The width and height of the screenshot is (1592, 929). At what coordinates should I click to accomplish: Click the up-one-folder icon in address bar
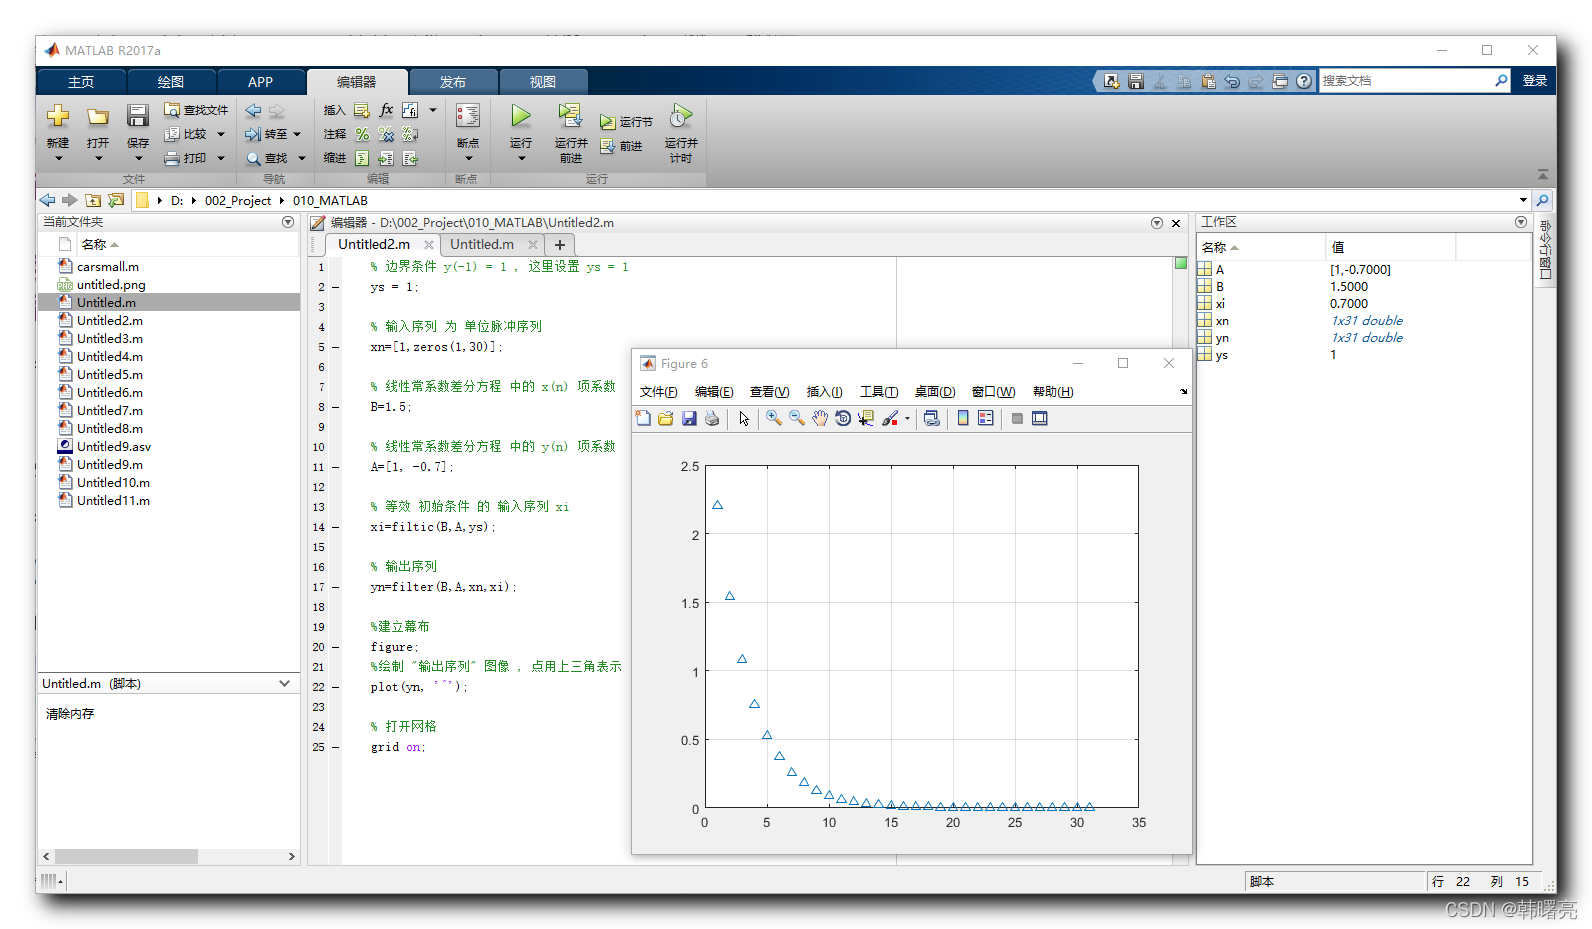[x=93, y=200]
